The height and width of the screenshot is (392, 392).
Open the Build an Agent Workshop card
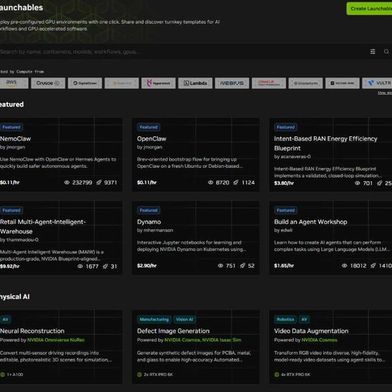click(331, 238)
